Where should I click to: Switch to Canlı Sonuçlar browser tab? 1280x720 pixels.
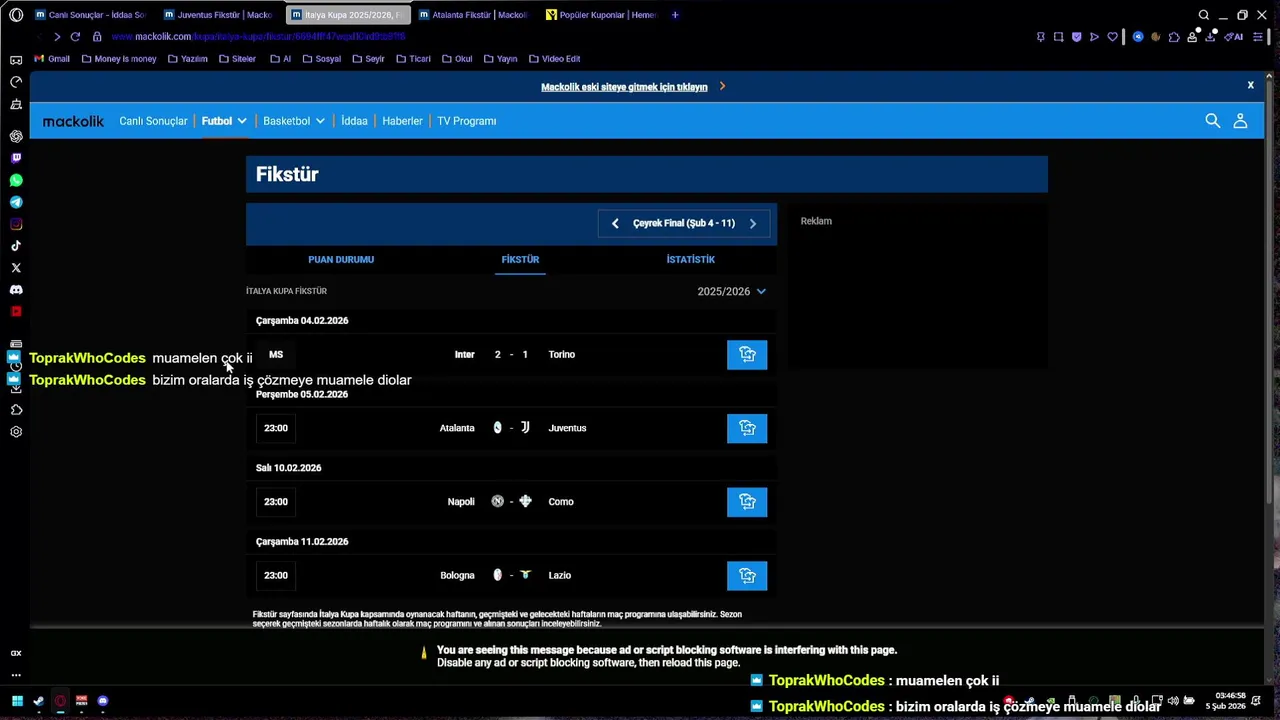pos(90,15)
